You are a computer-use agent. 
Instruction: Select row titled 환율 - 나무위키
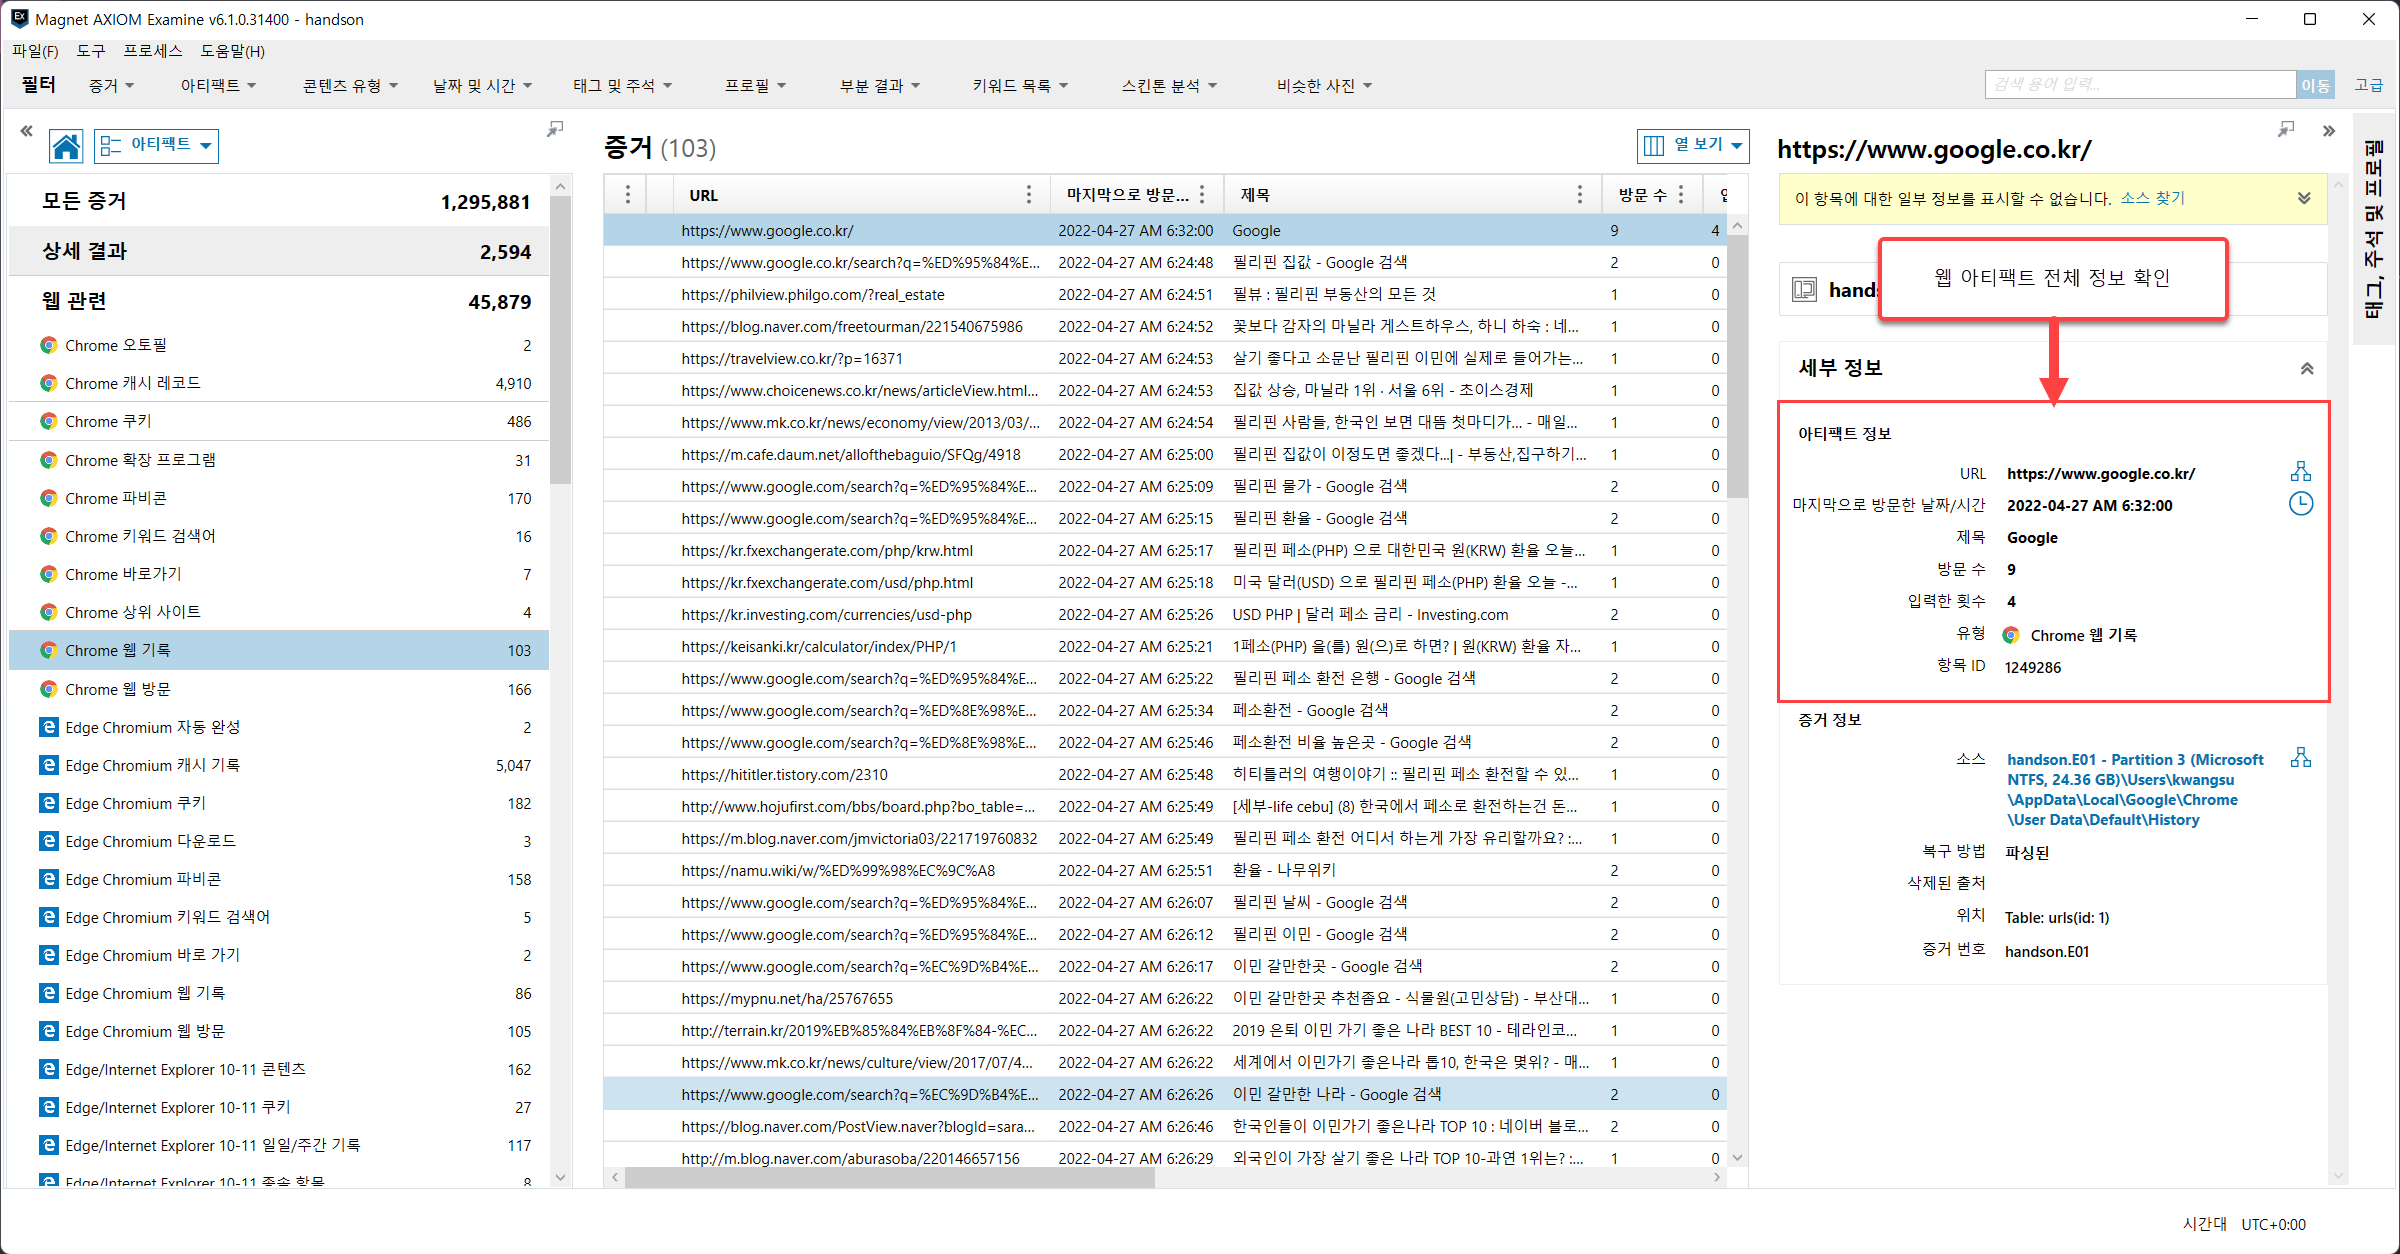click(1165, 870)
